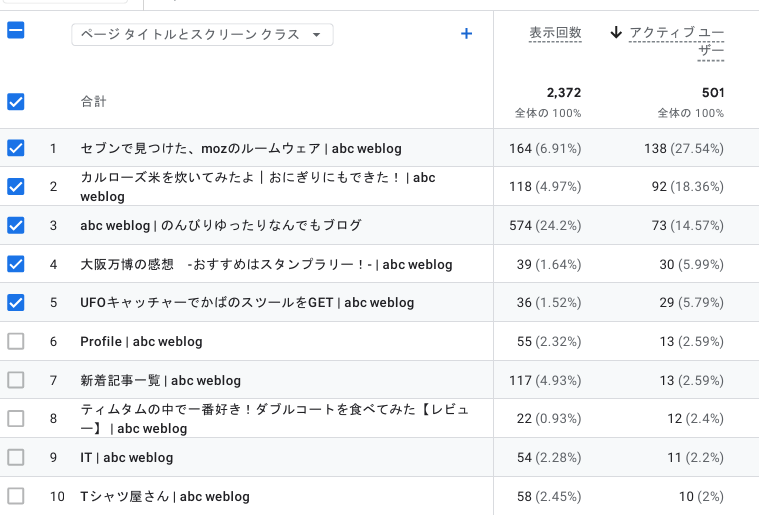Check the Tシャツ屋さん row checkbox

click(16, 496)
